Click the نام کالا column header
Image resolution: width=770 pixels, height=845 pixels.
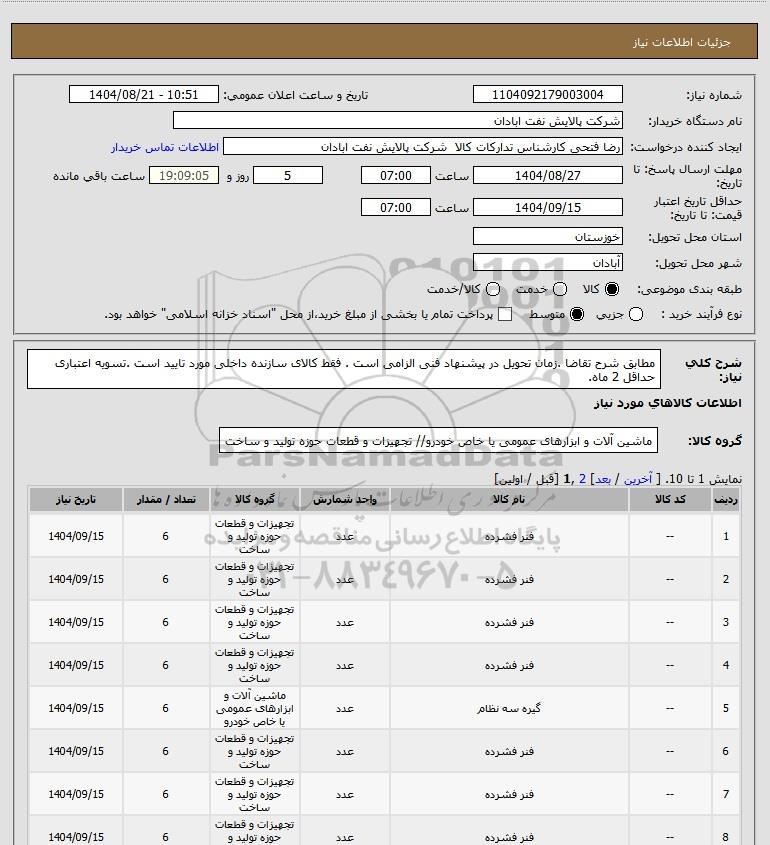coord(509,500)
